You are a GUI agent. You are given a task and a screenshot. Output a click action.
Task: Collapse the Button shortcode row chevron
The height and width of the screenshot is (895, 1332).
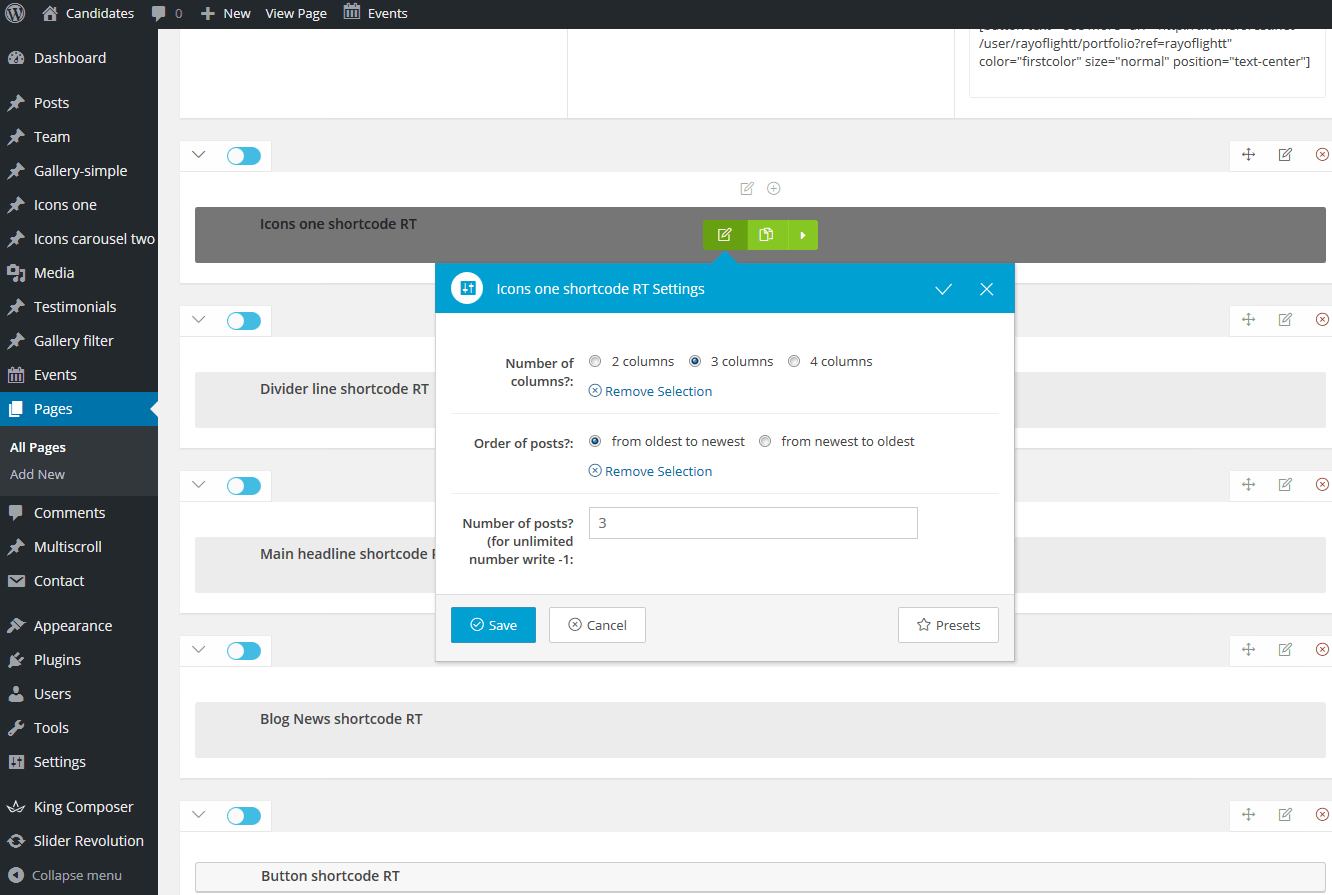pos(198,815)
